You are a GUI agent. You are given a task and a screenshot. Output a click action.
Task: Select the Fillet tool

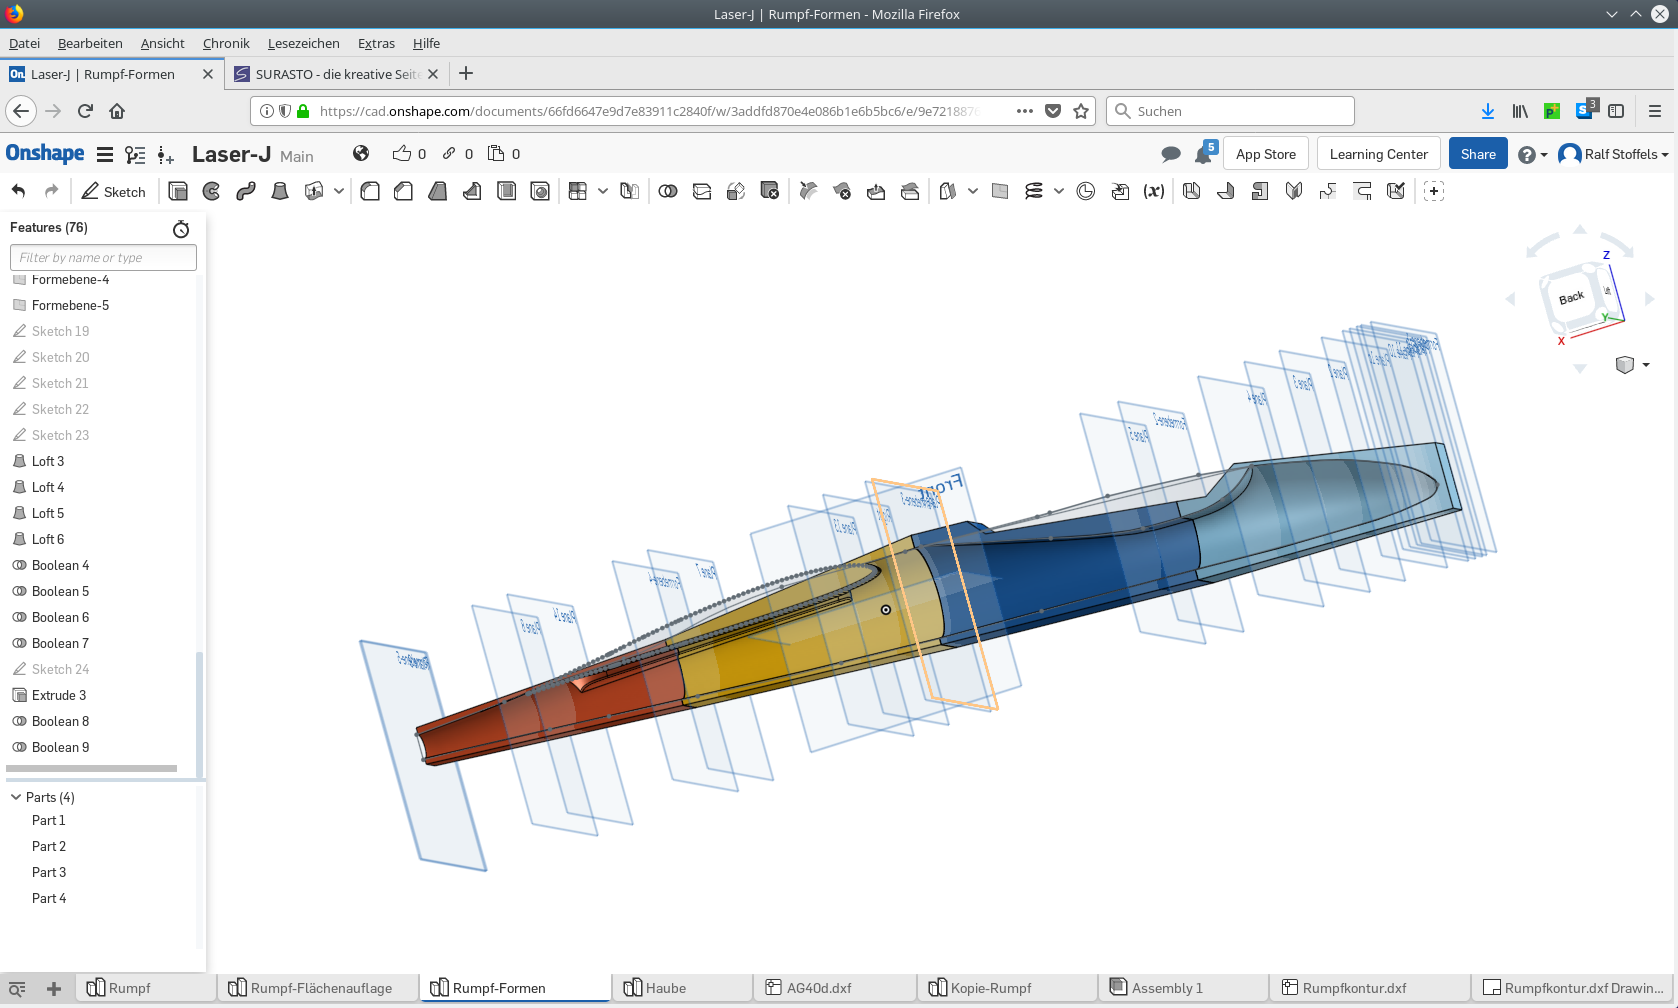pyautogui.click(x=370, y=191)
